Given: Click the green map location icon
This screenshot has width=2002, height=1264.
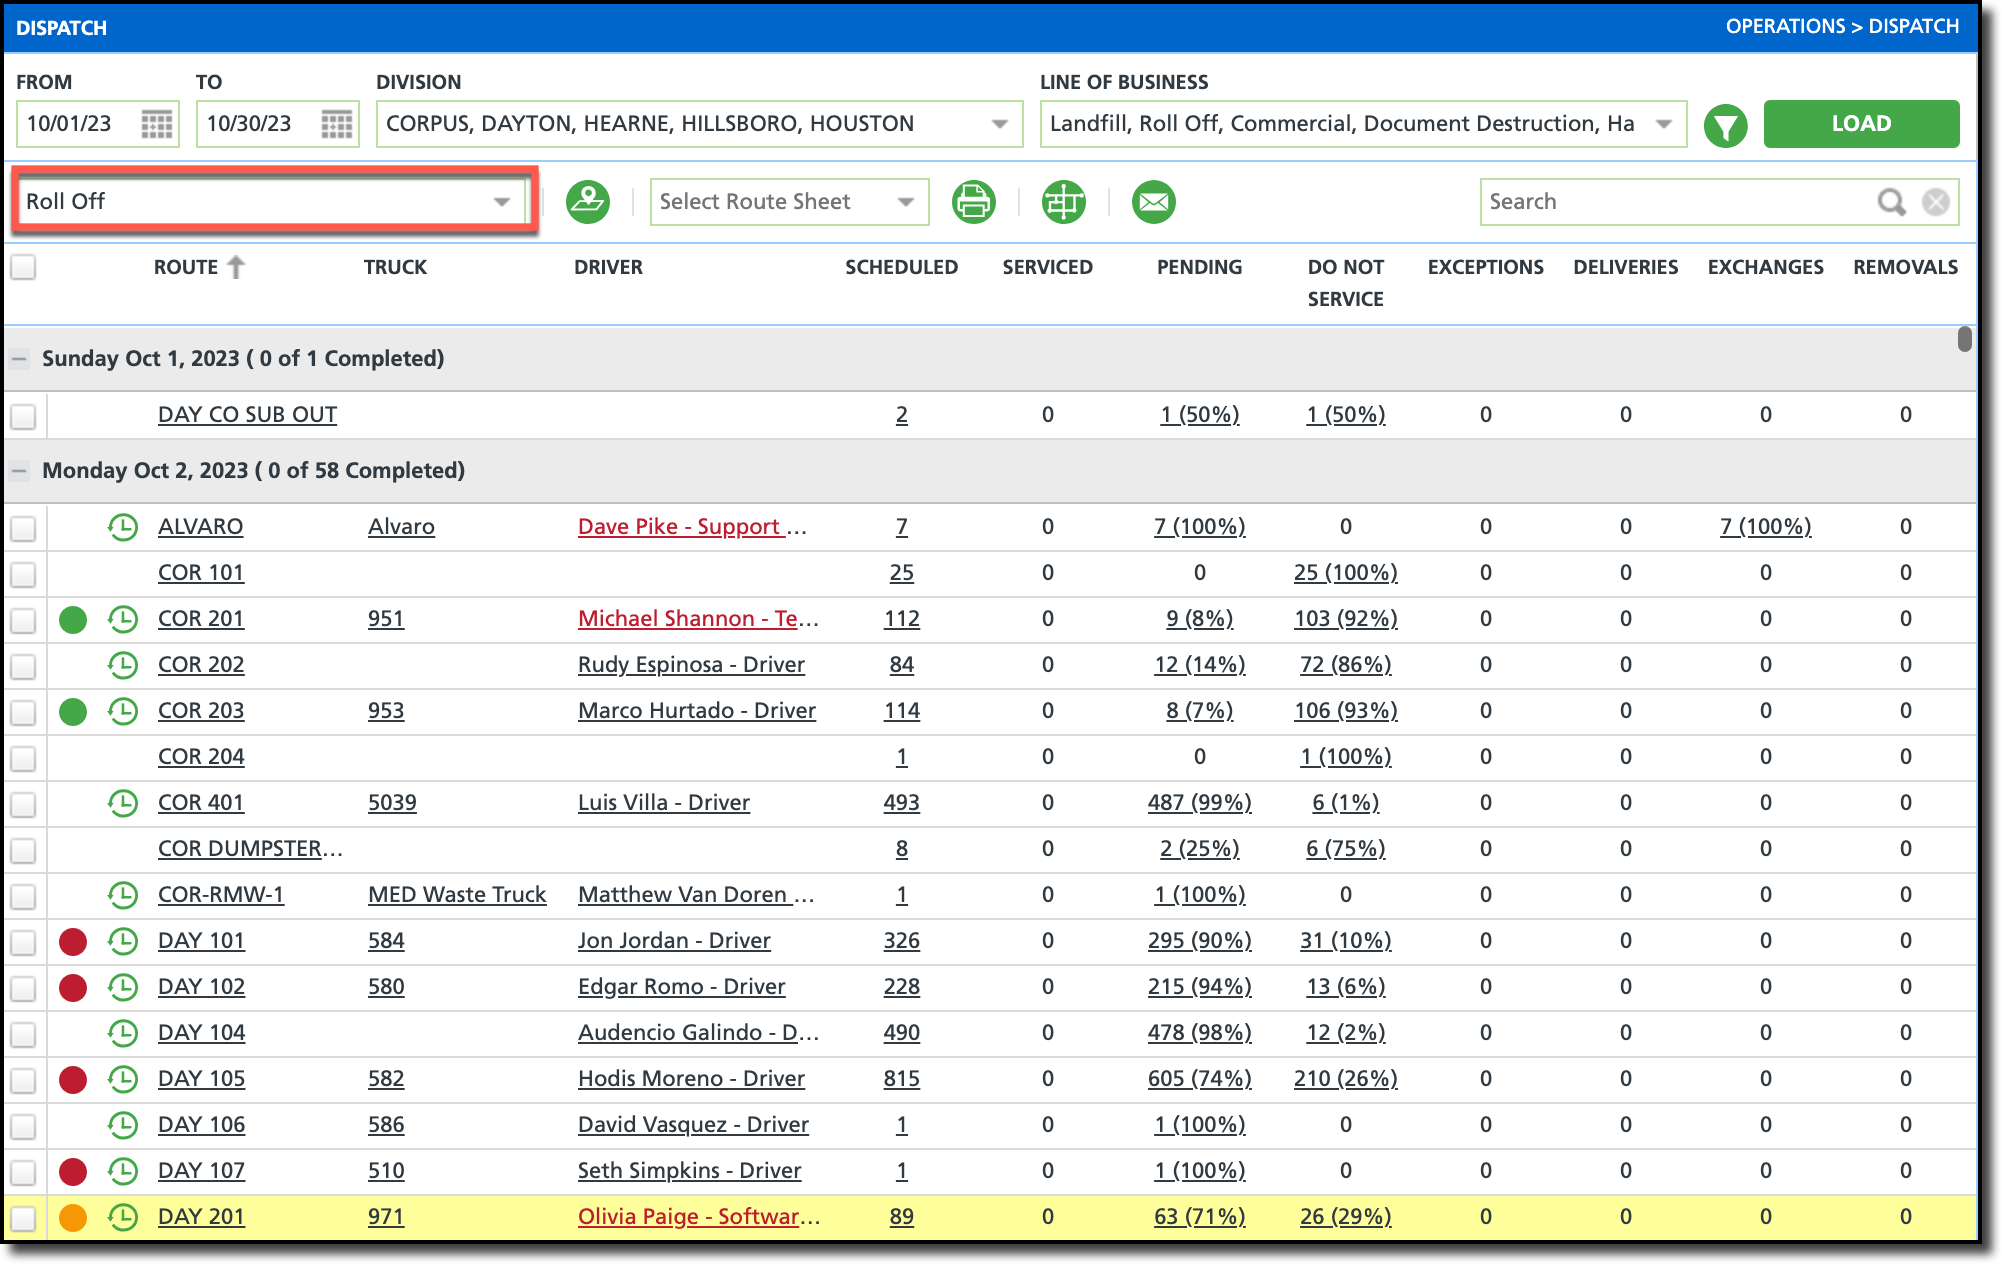Looking at the screenshot, I should [588, 202].
